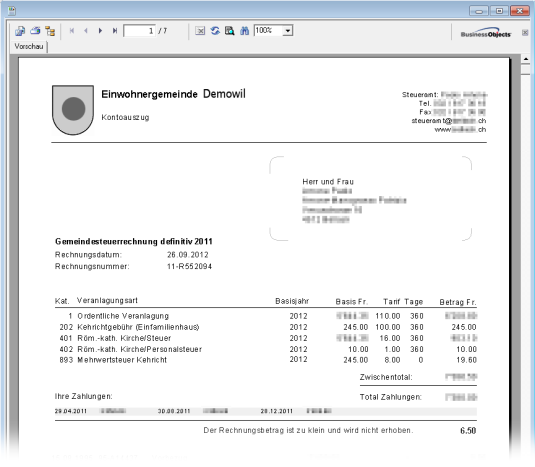Image resolution: width=535 pixels, height=467 pixels.
Task: Click the 'Zwischentotal:' label
Action: pos(386,377)
